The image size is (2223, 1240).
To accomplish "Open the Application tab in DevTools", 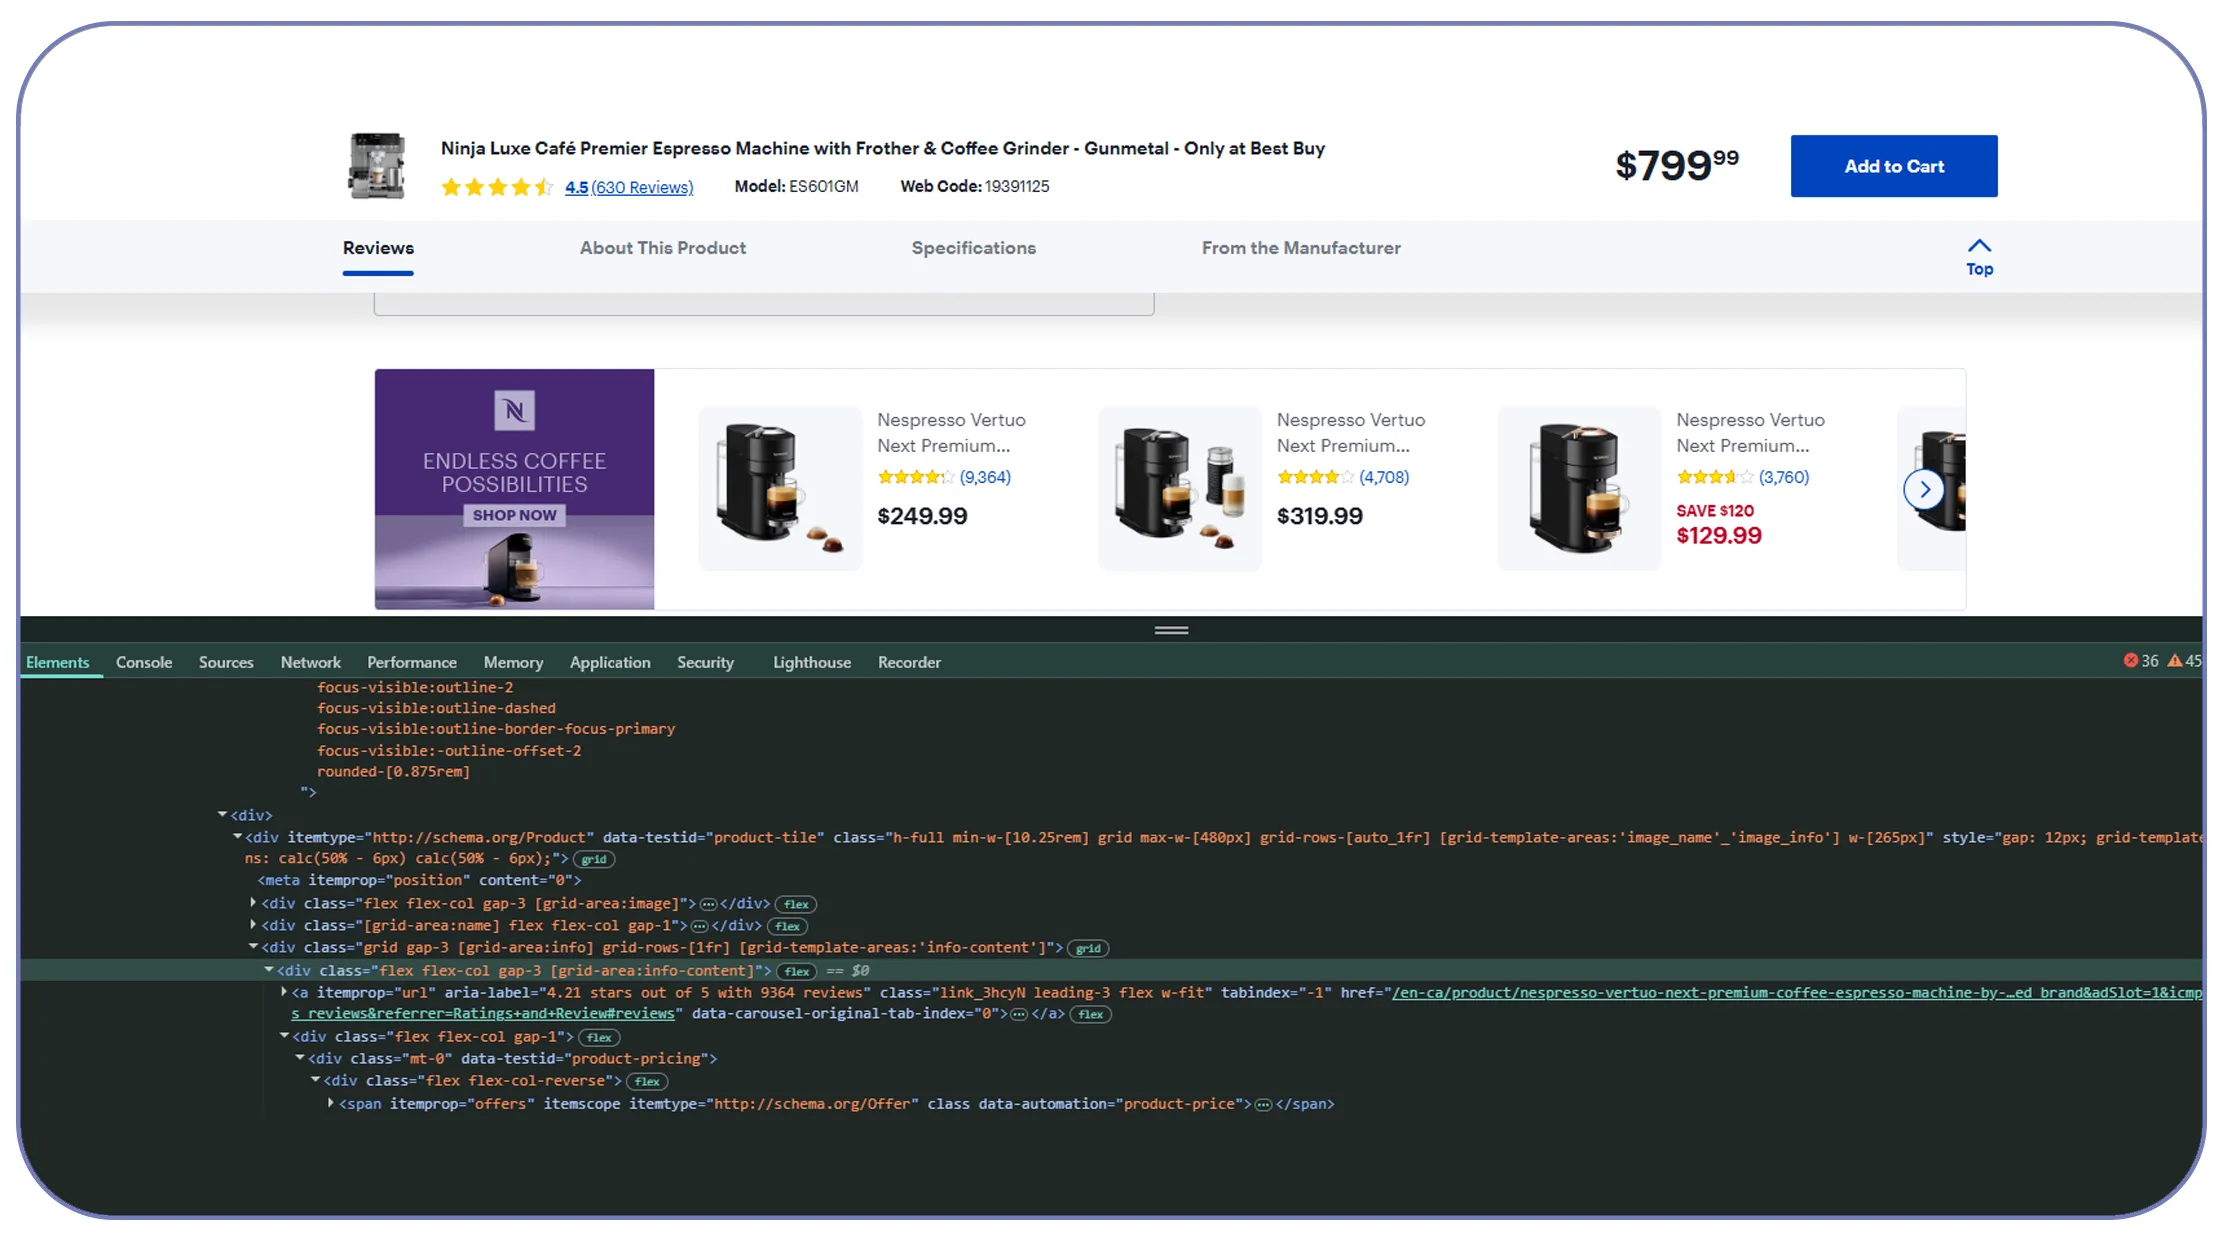I will tap(610, 662).
